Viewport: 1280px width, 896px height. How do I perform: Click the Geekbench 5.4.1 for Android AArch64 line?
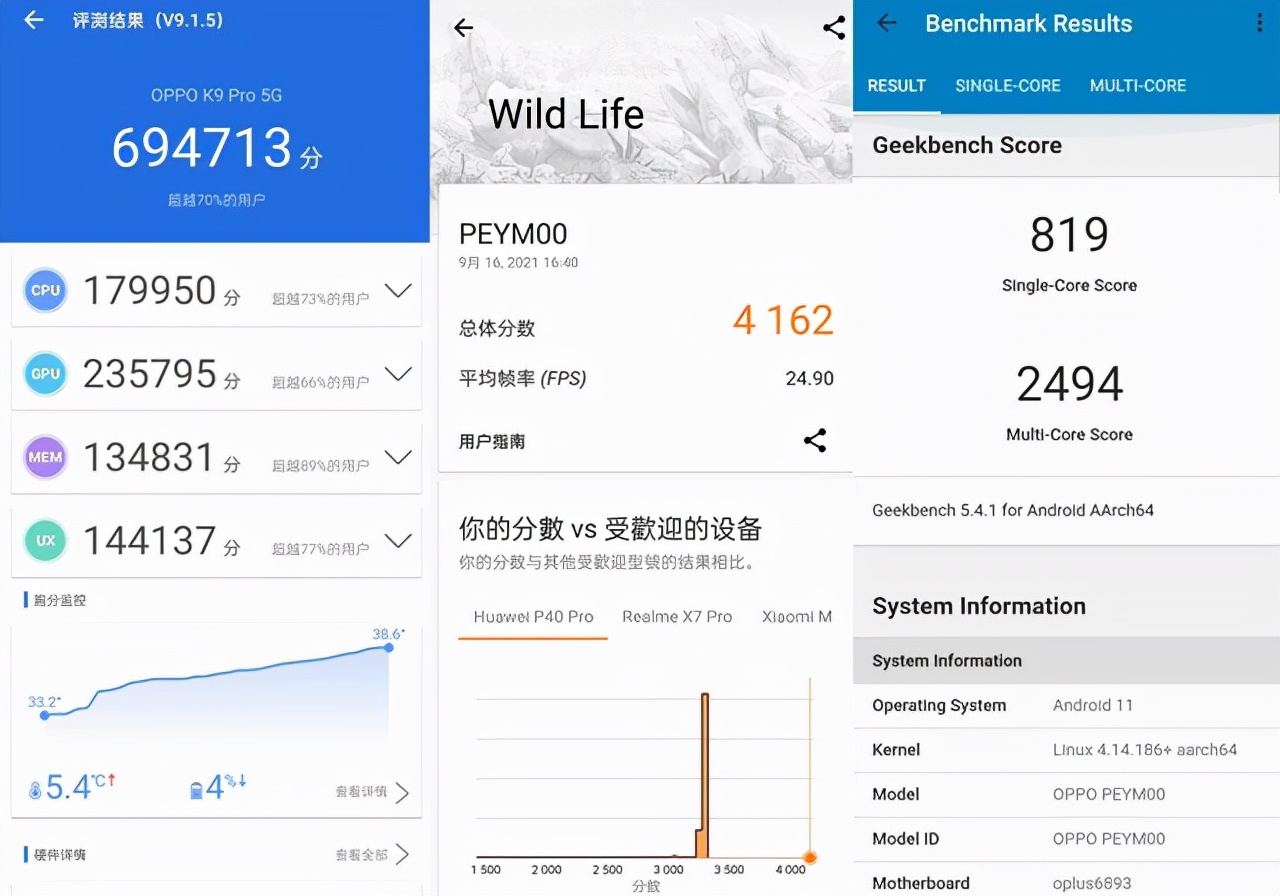(1013, 510)
